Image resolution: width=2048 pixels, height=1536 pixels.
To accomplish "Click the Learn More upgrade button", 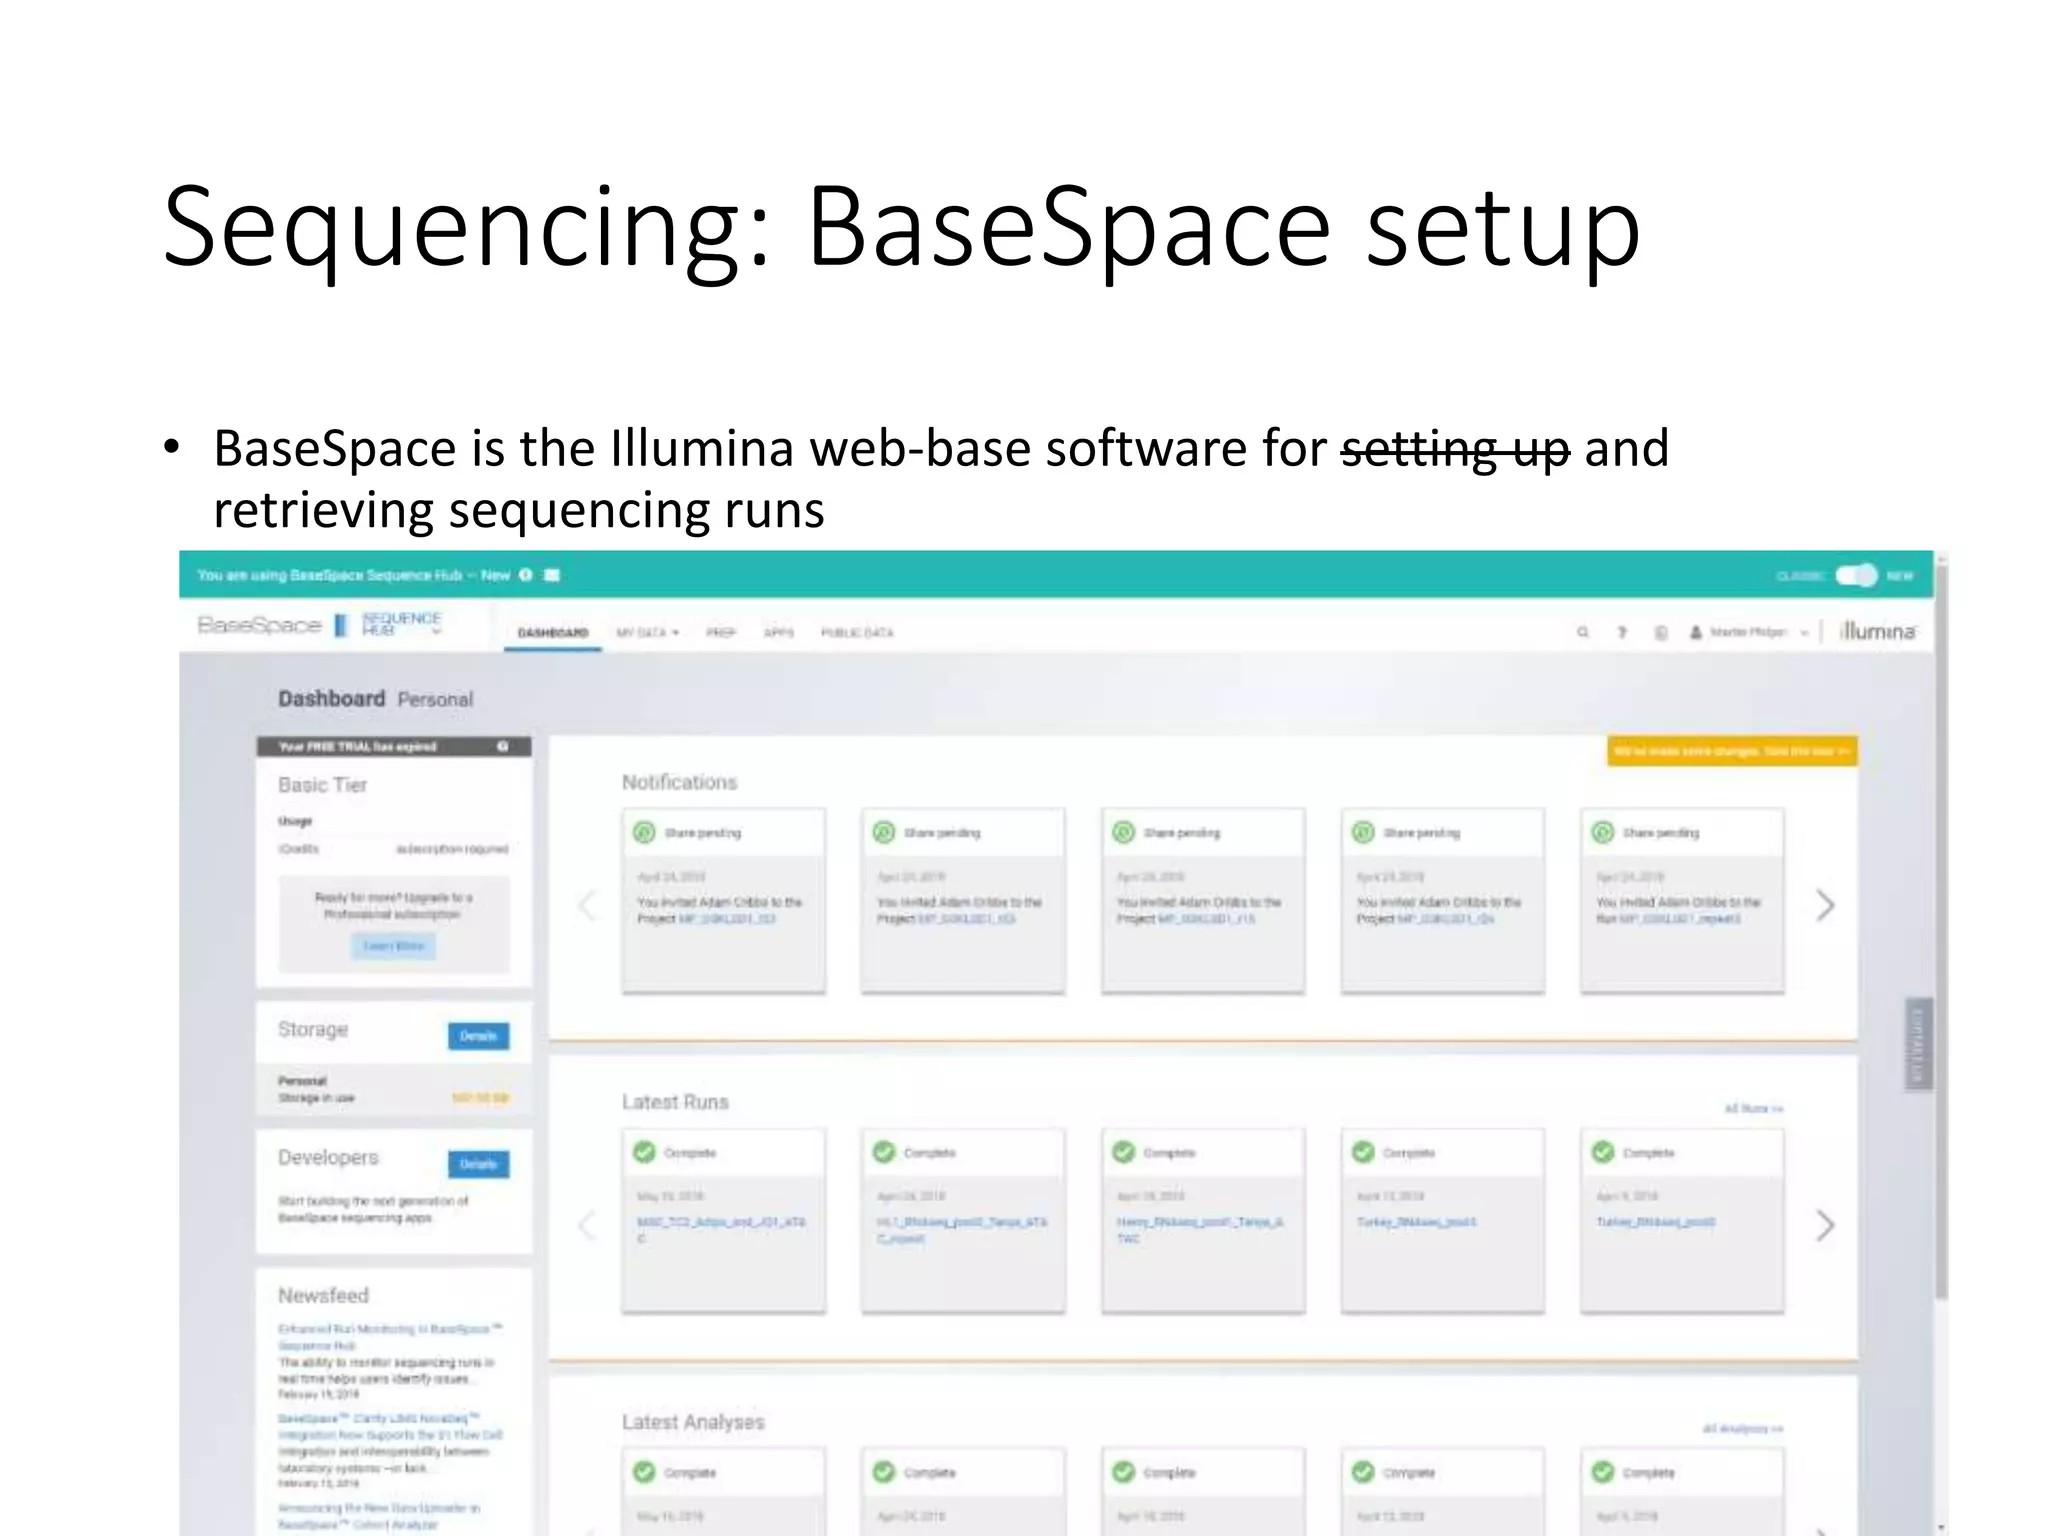I will click(393, 946).
